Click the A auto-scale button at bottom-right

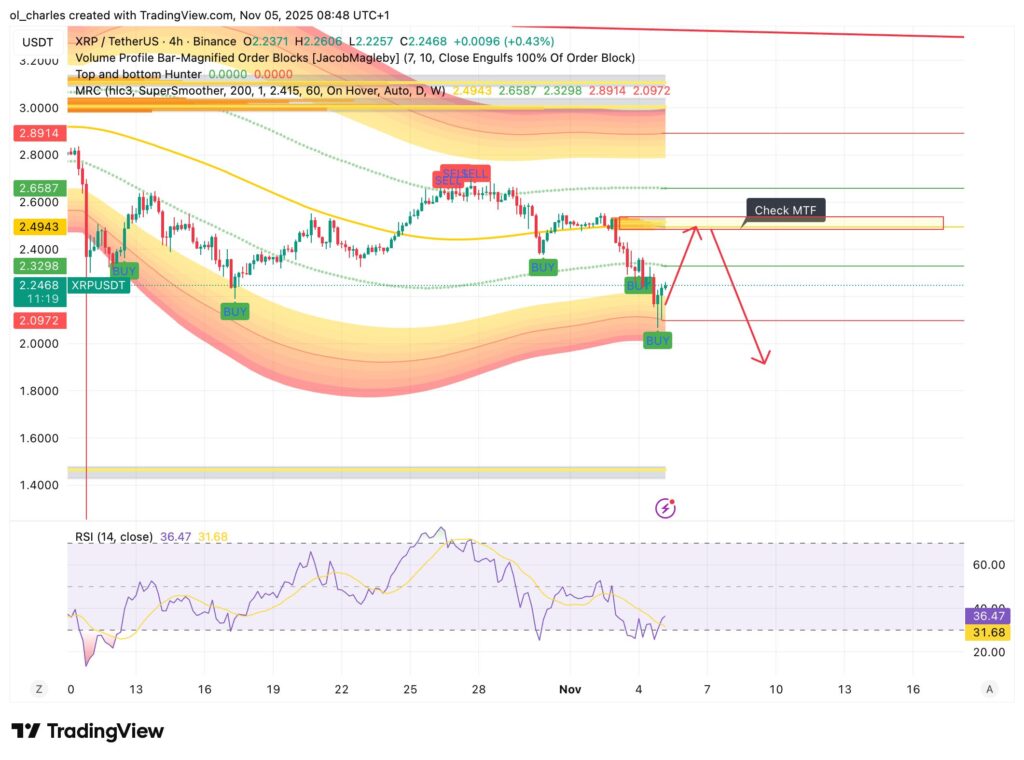(x=988, y=689)
